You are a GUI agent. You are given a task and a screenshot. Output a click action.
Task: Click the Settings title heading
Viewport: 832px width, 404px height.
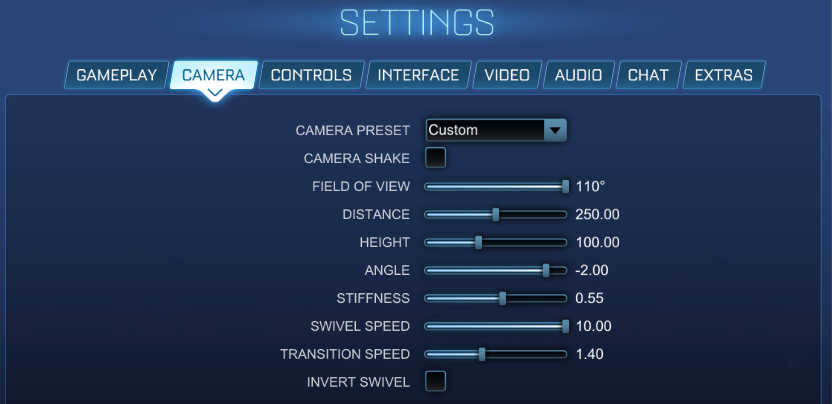point(416,23)
